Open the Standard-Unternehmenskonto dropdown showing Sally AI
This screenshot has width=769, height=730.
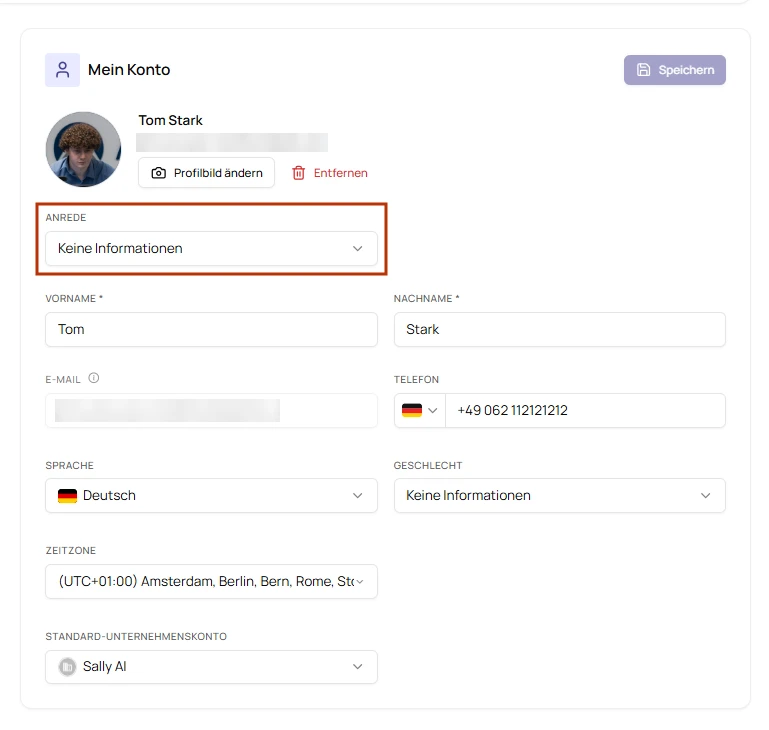[211, 667]
